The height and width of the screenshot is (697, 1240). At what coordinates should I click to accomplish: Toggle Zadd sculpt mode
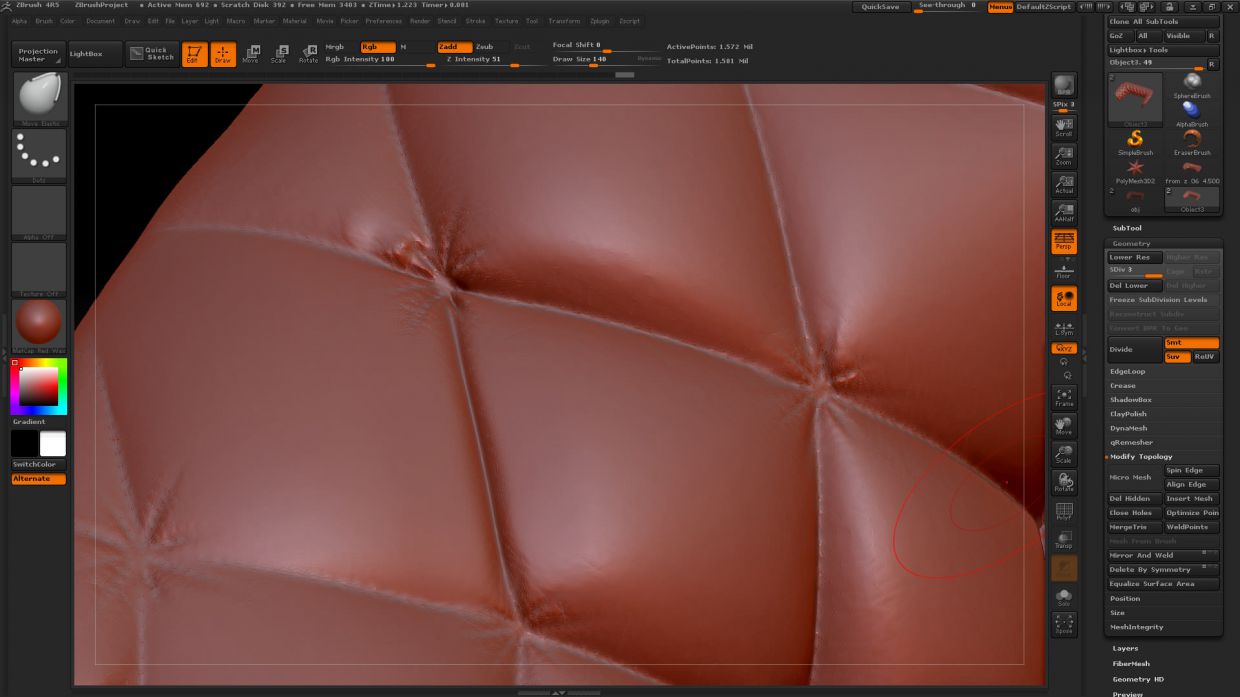point(454,47)
